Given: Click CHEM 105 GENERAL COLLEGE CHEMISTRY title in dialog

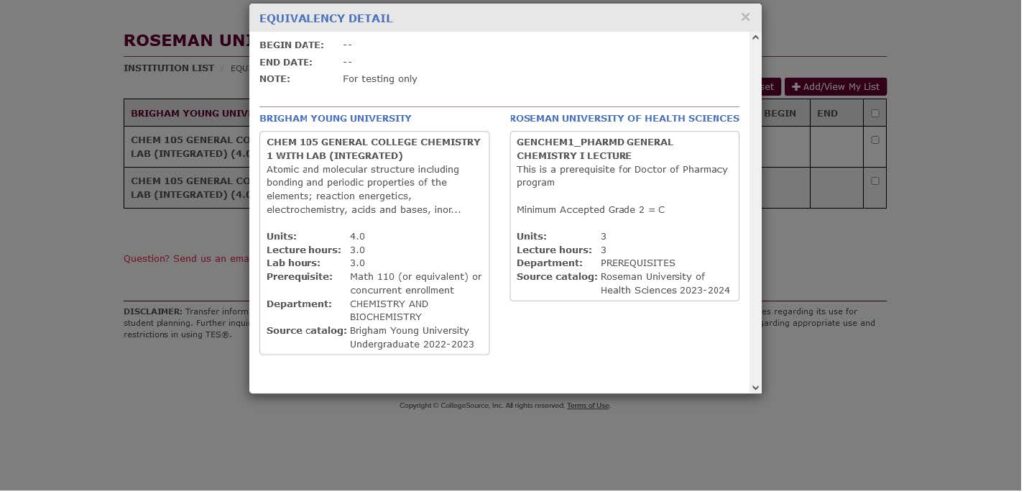Looking at the screenshot, I should click(x=374, y=149).
